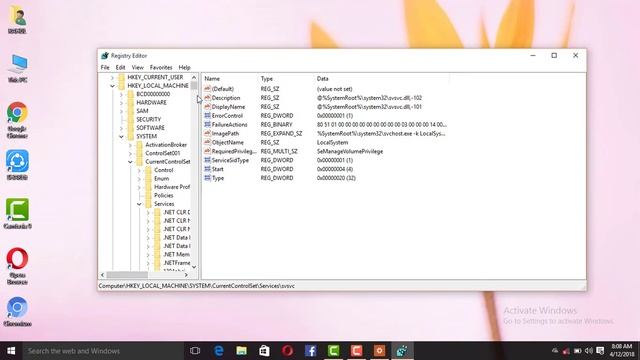Open the Opera Browser desktop shortcut
The width and height of the screenshot is (640, 360).
(x=17, y=265)
